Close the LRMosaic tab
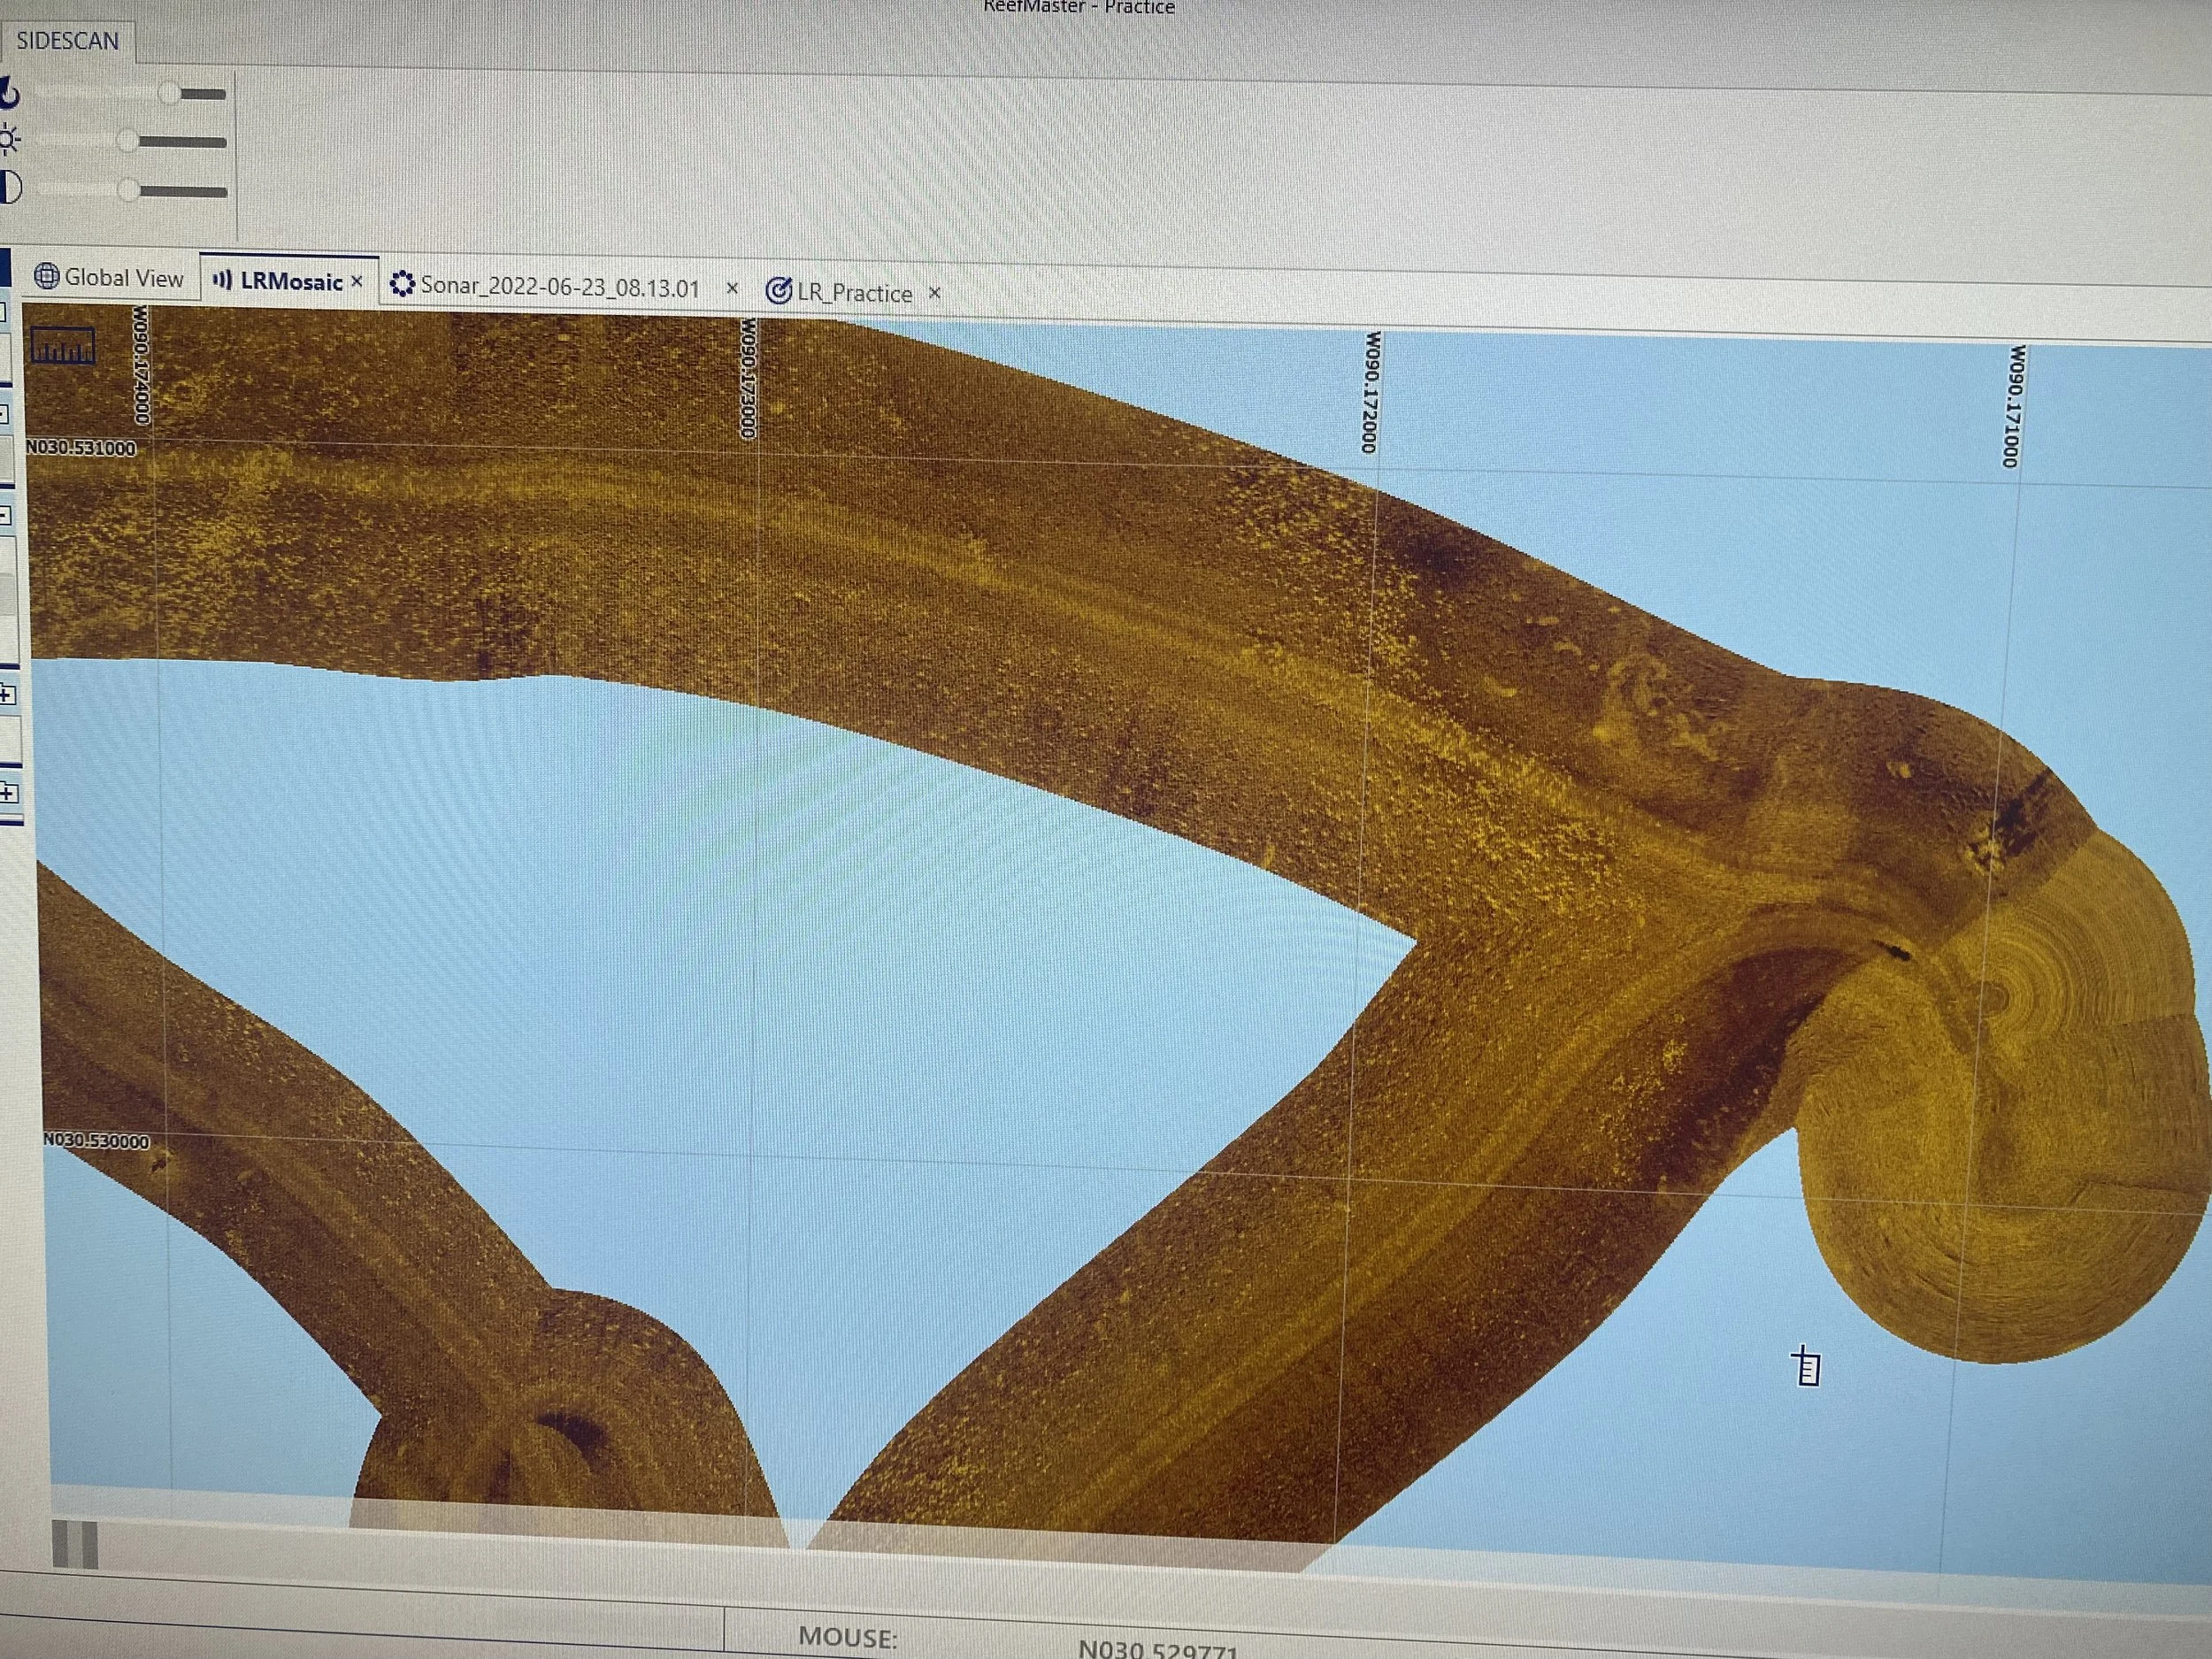2212x1659 pixels. coord(357,283)
